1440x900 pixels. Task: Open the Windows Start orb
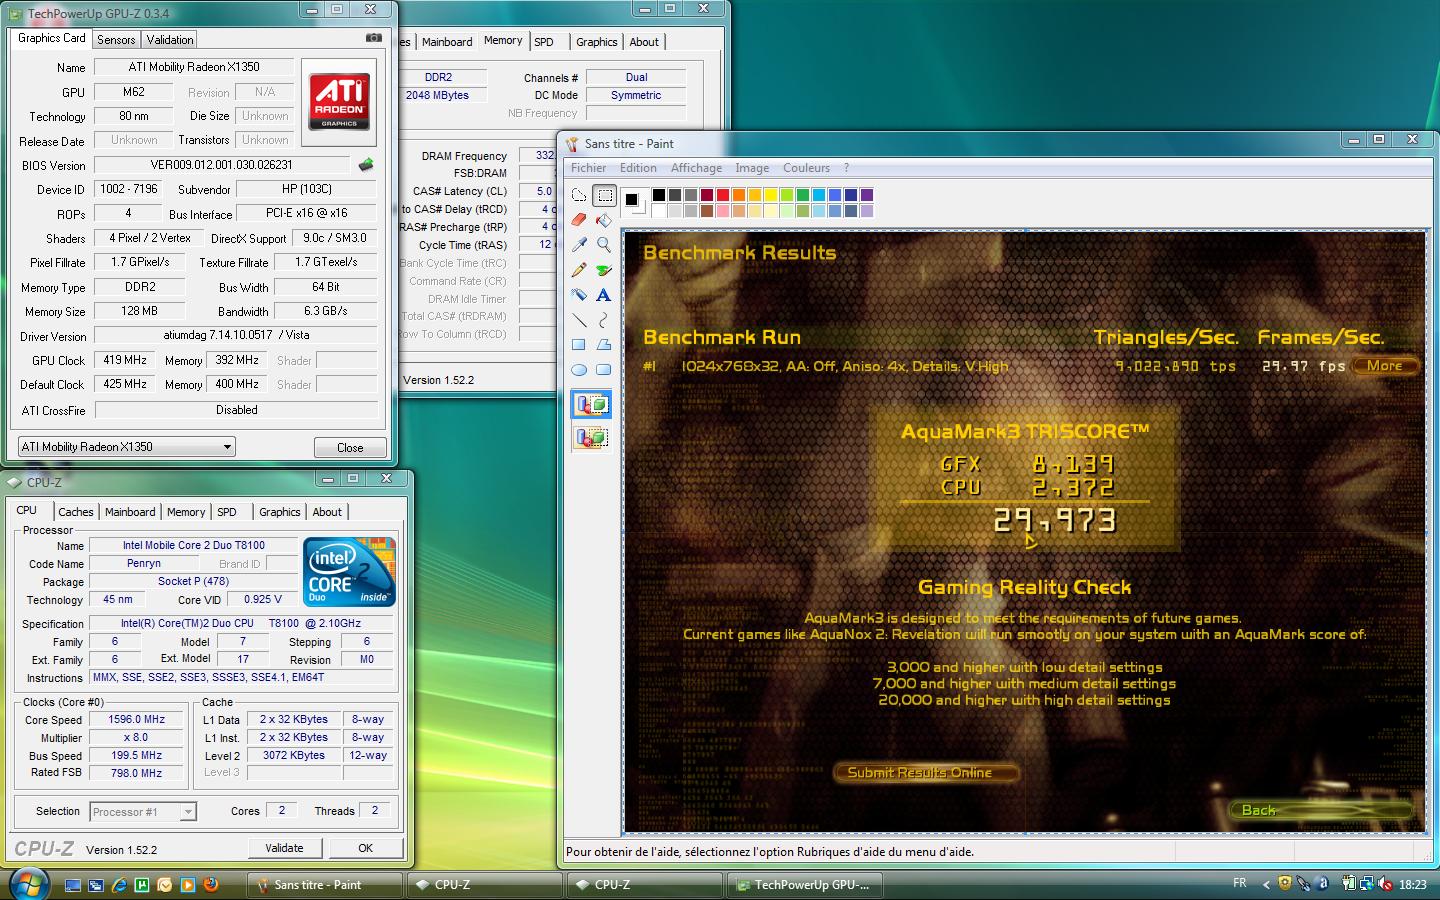pos(27,883)
